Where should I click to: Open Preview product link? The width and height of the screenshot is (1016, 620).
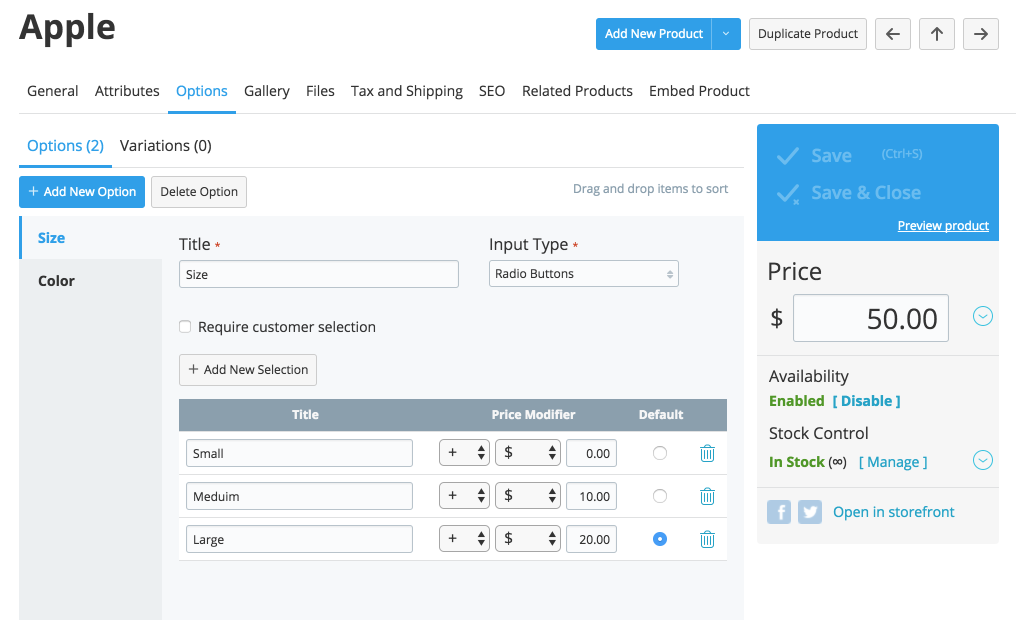point(943,225)
